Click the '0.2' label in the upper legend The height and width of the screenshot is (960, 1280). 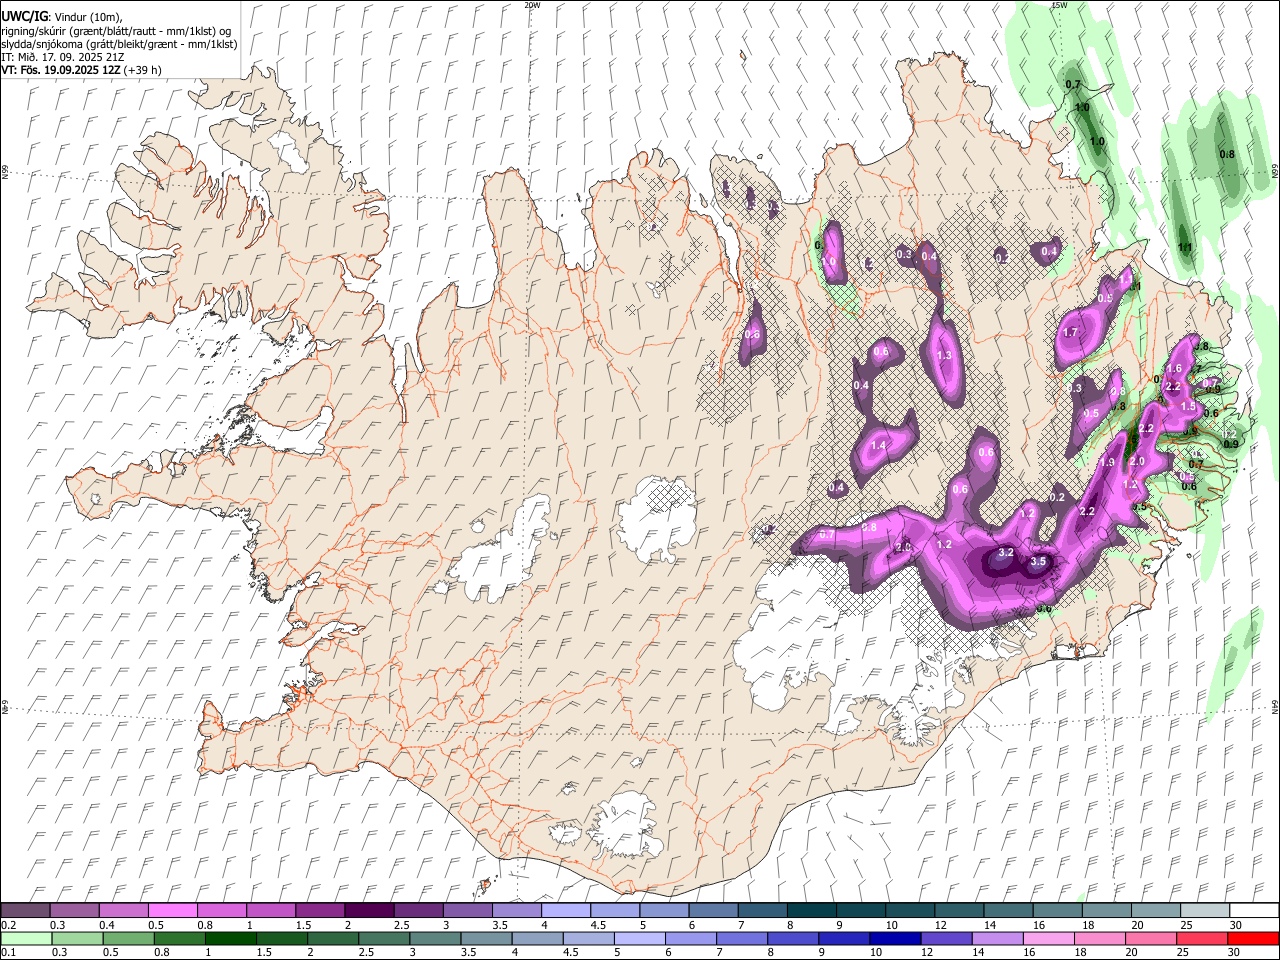point(9,925)
